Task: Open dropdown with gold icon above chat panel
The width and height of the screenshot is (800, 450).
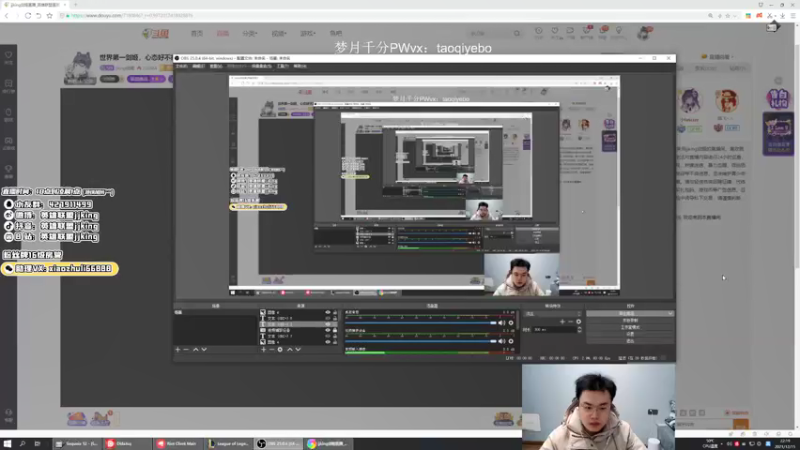Action: 717,57
